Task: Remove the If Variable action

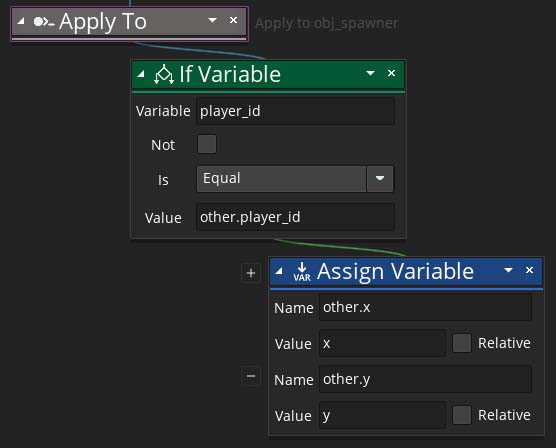Action: tap(391, 73)
